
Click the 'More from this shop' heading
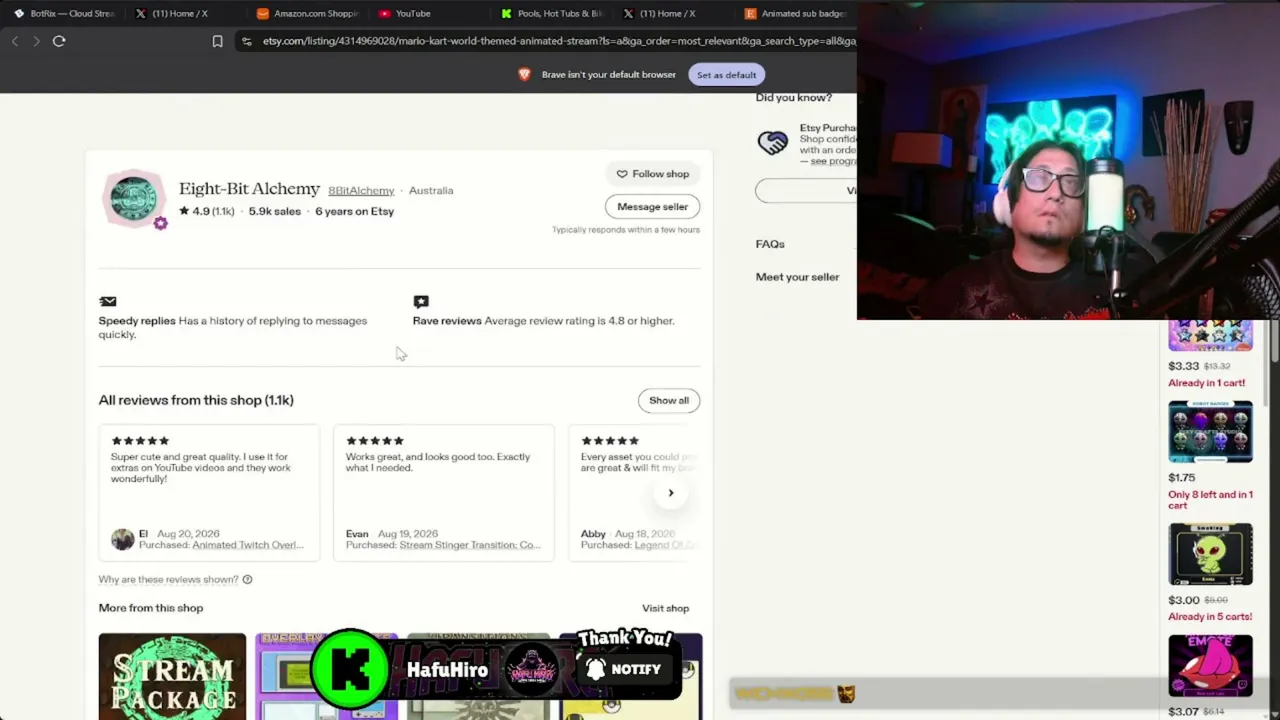click(x=150, y=608)
